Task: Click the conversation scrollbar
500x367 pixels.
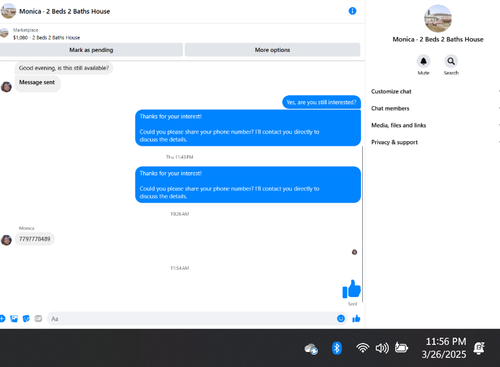Action: [x=362, y=223]
